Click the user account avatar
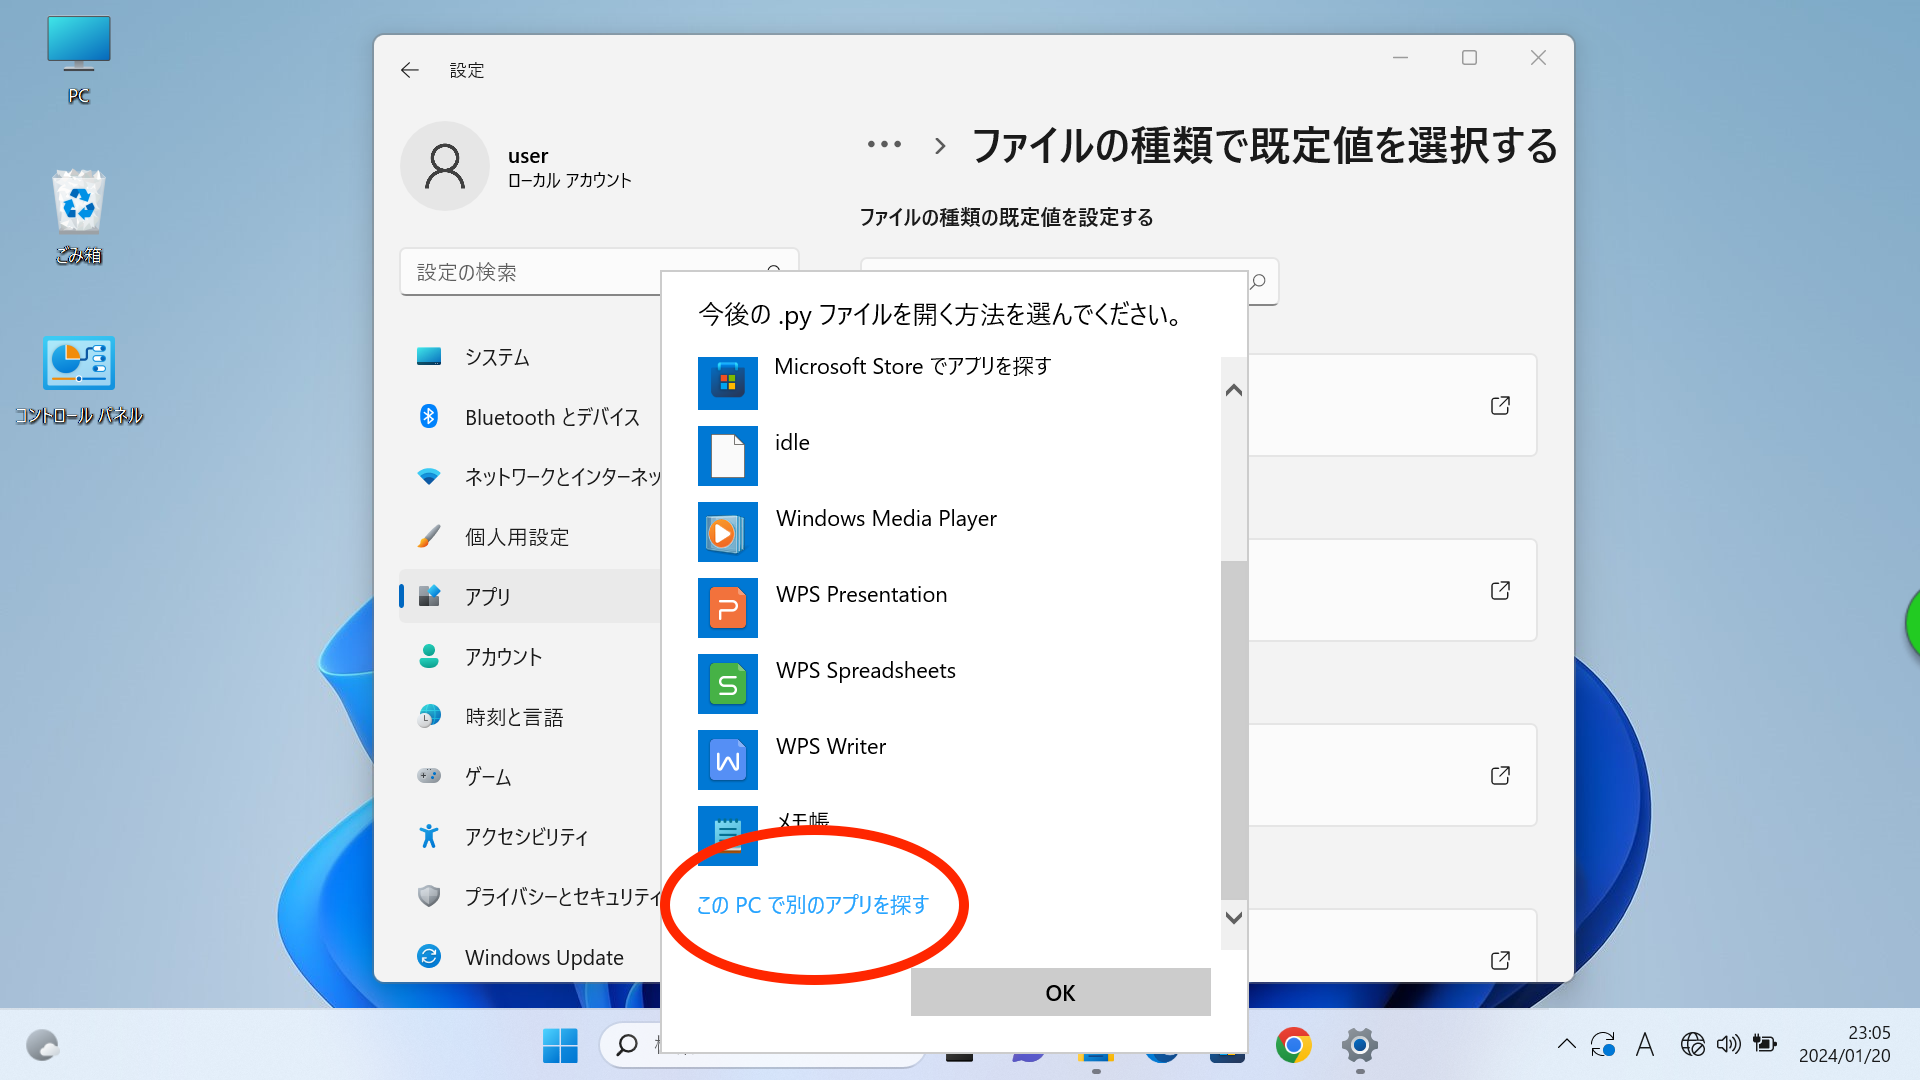This screenshot has width=1920, height=1080. click(x=444, y=166)
